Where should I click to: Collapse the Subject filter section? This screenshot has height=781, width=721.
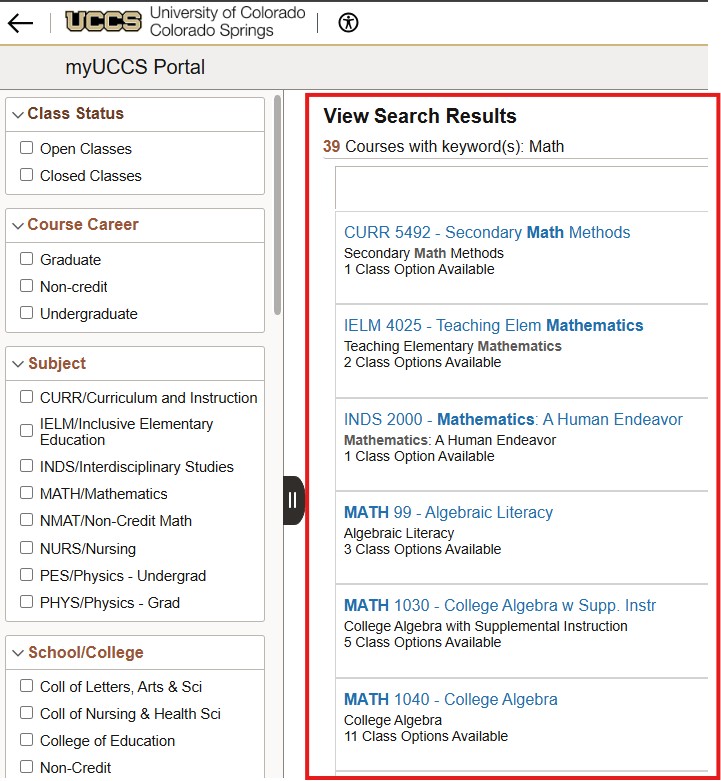click(x=18, y=364)
